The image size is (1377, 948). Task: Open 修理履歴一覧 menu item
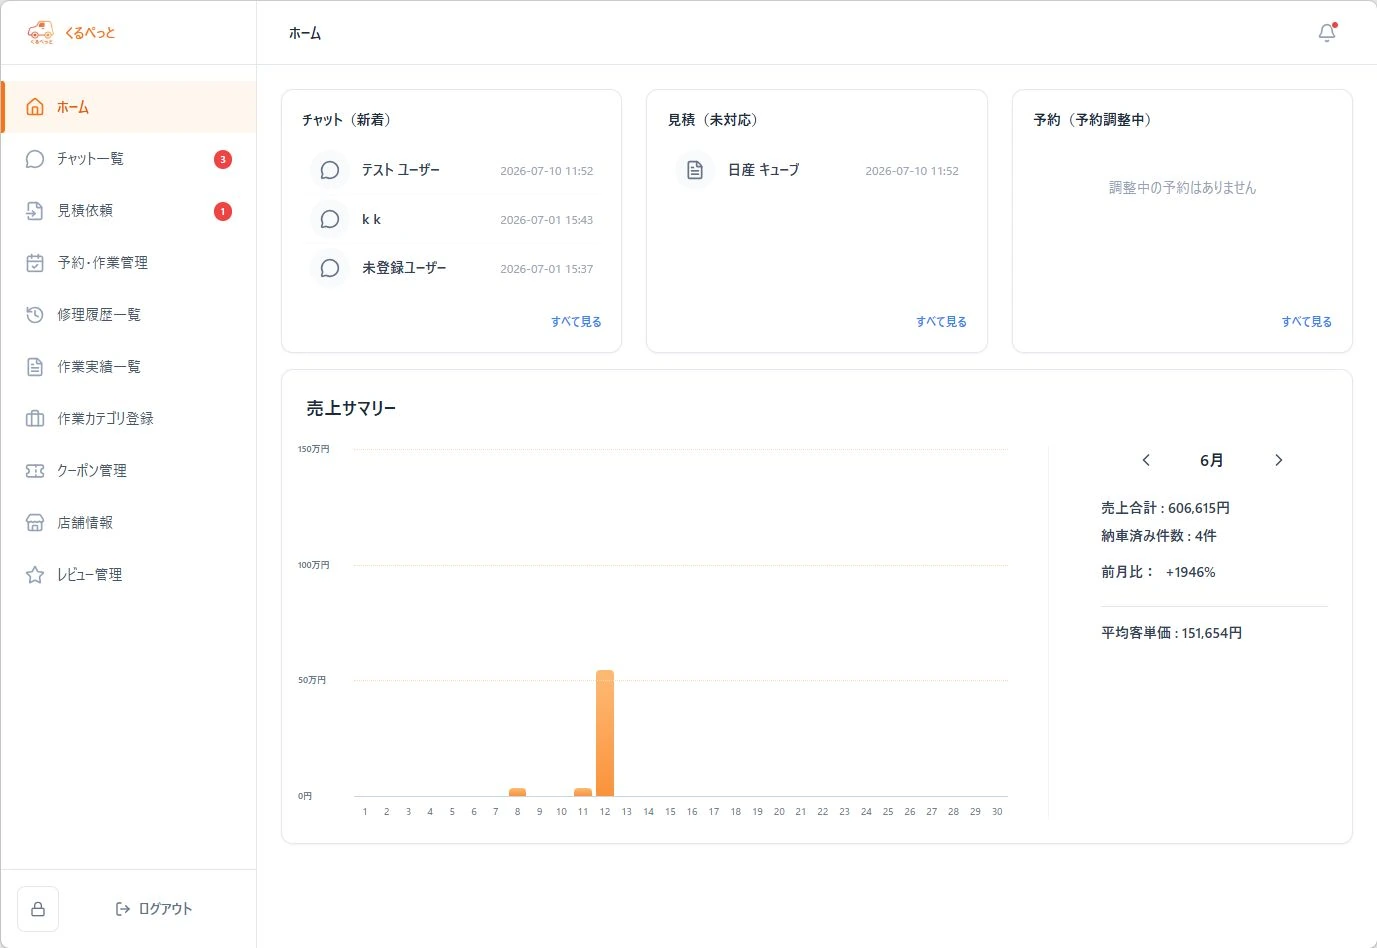click(x=129, y=315)
